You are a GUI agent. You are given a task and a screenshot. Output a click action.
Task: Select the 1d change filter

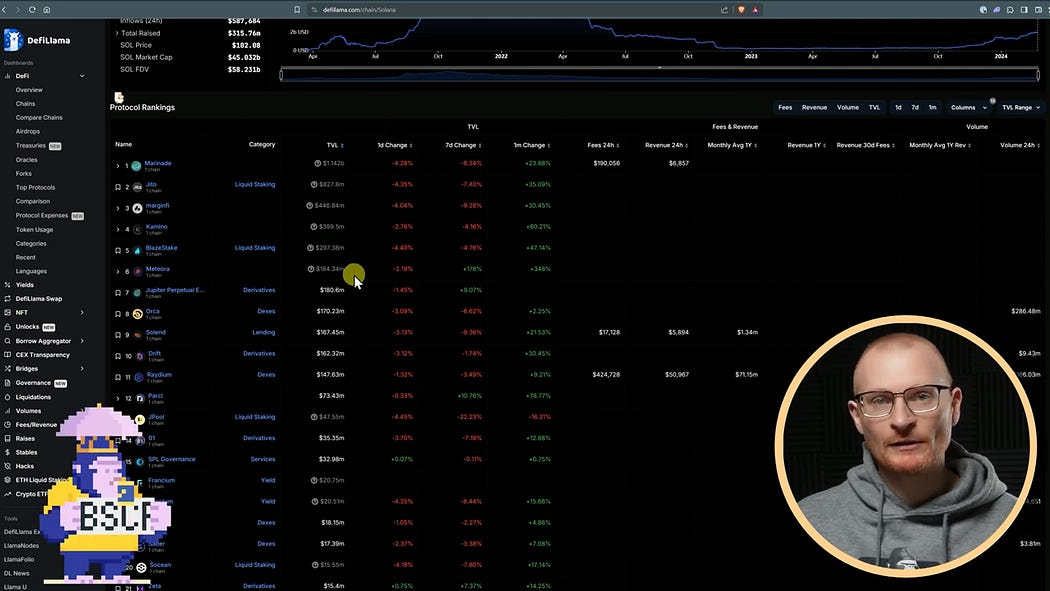coord(898,107)
